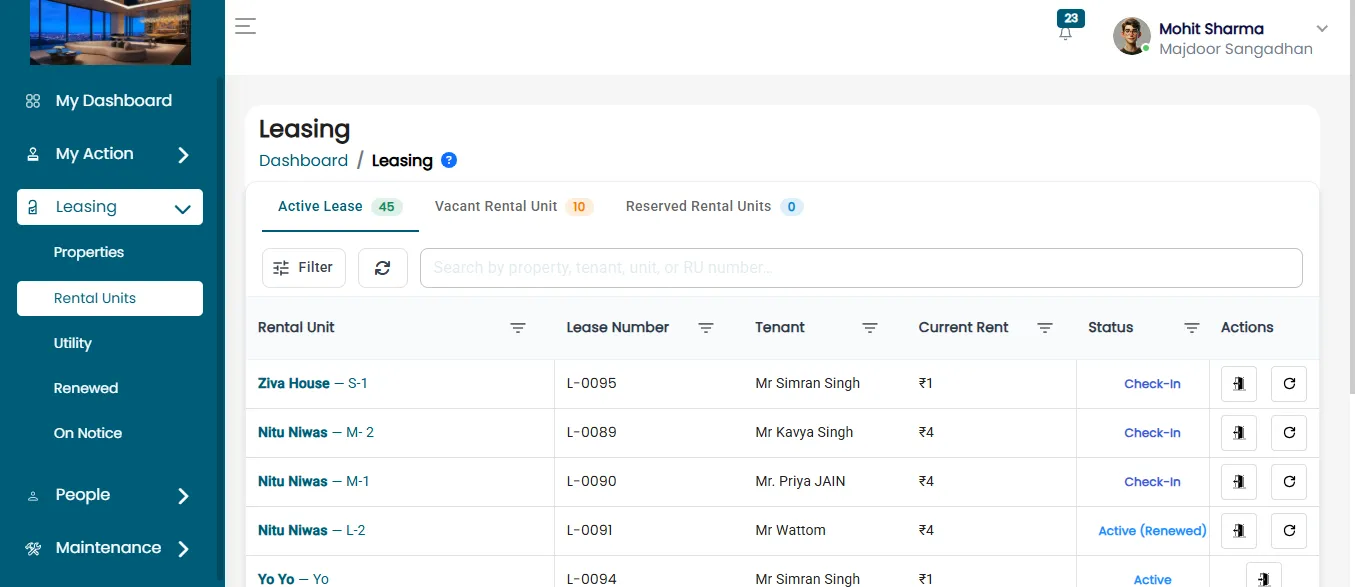
Task: Click the help question mark beside Leasing
Action: coord(449,160)
